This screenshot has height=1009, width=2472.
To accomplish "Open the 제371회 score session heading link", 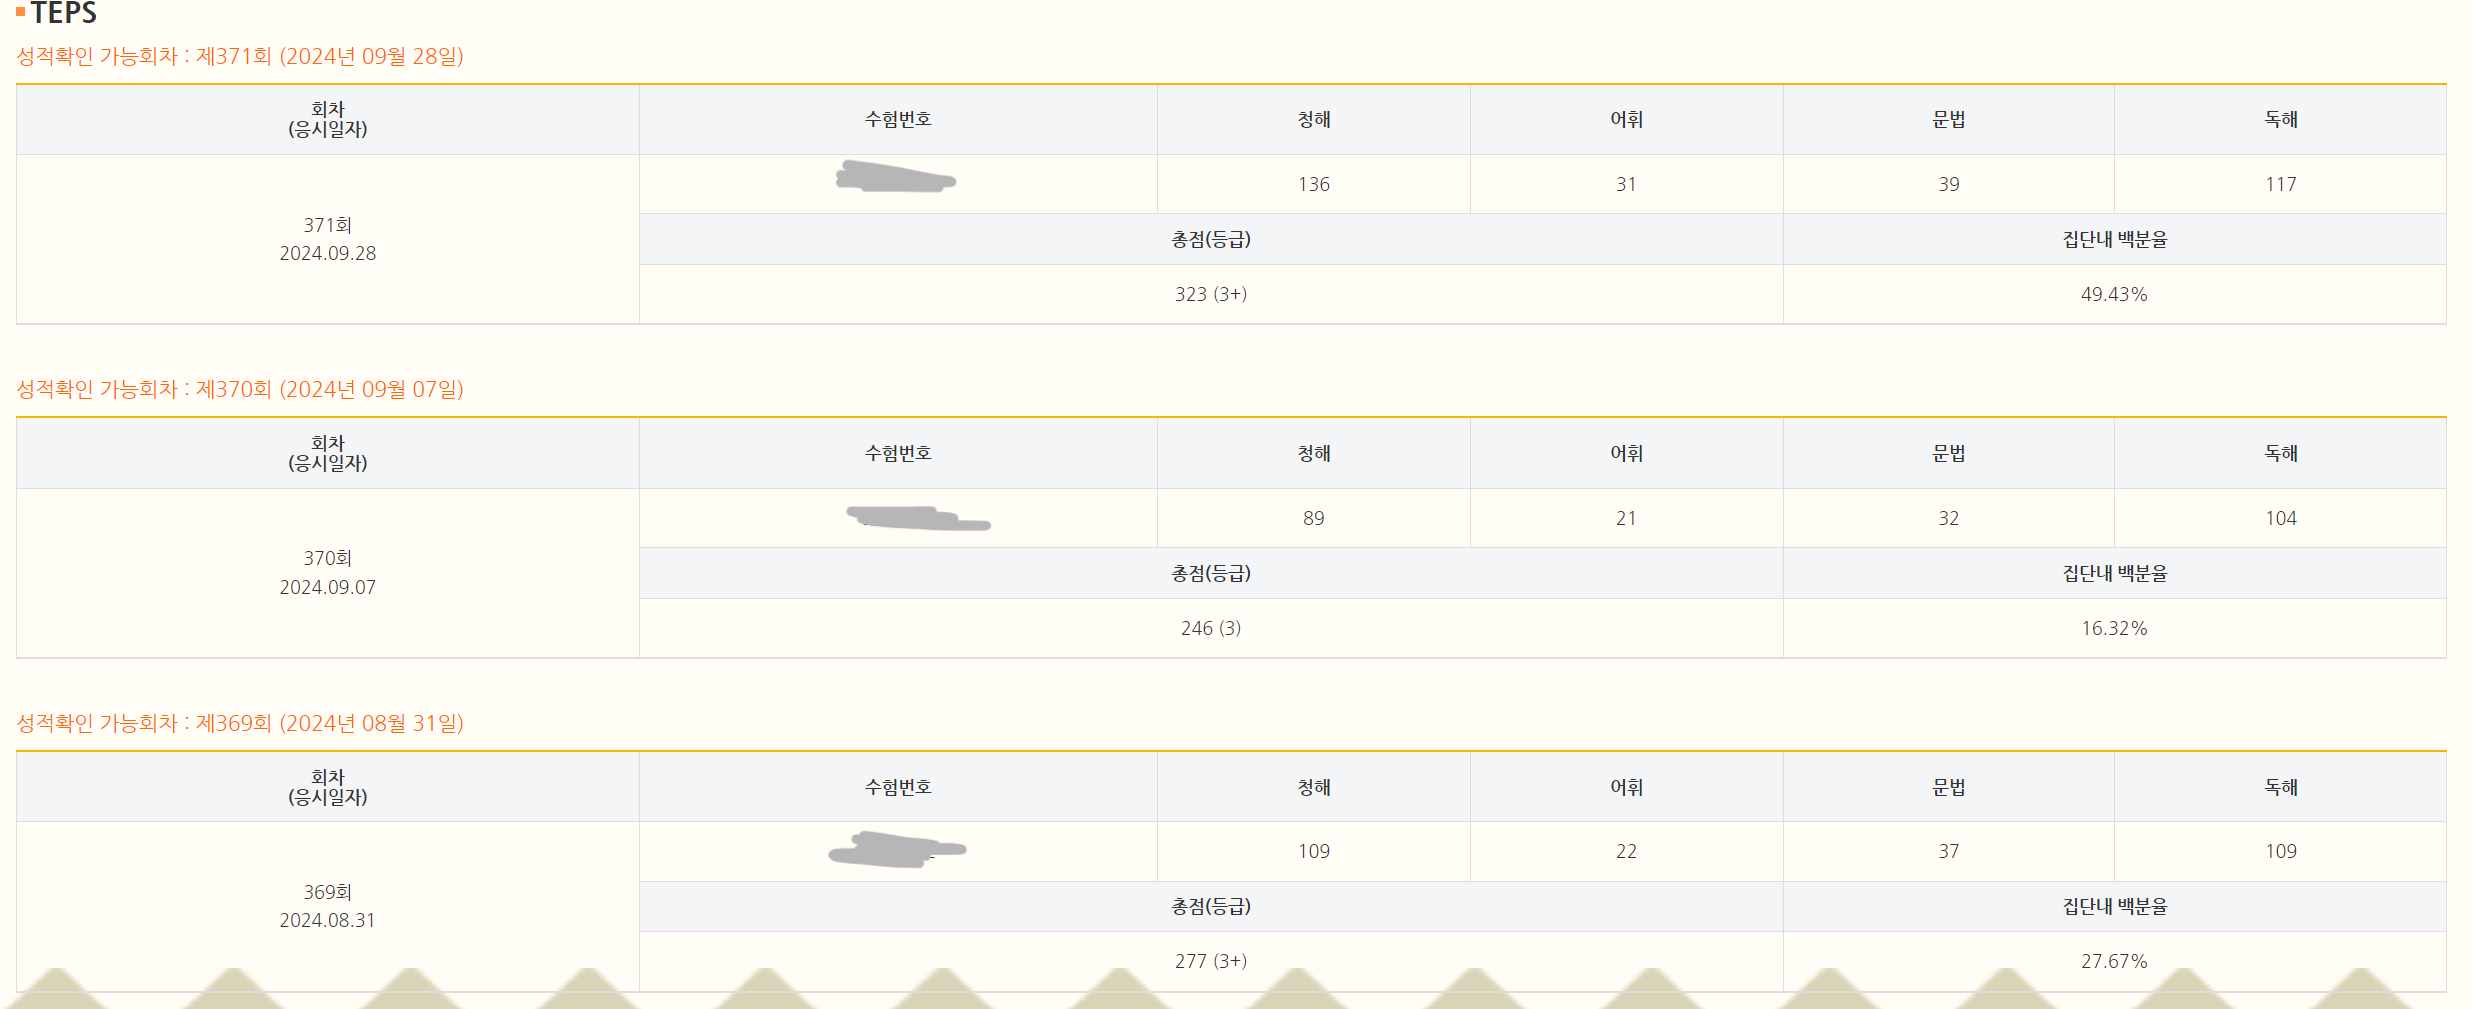I will tap(240, 56).
